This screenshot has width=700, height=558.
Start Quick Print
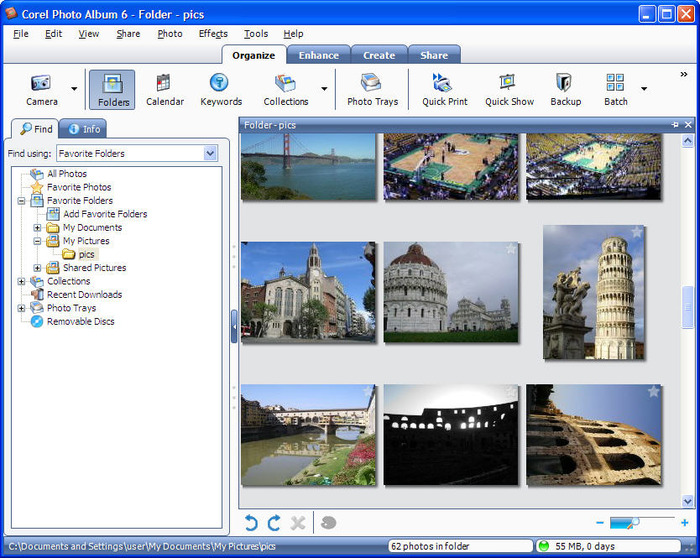point(445,90)
